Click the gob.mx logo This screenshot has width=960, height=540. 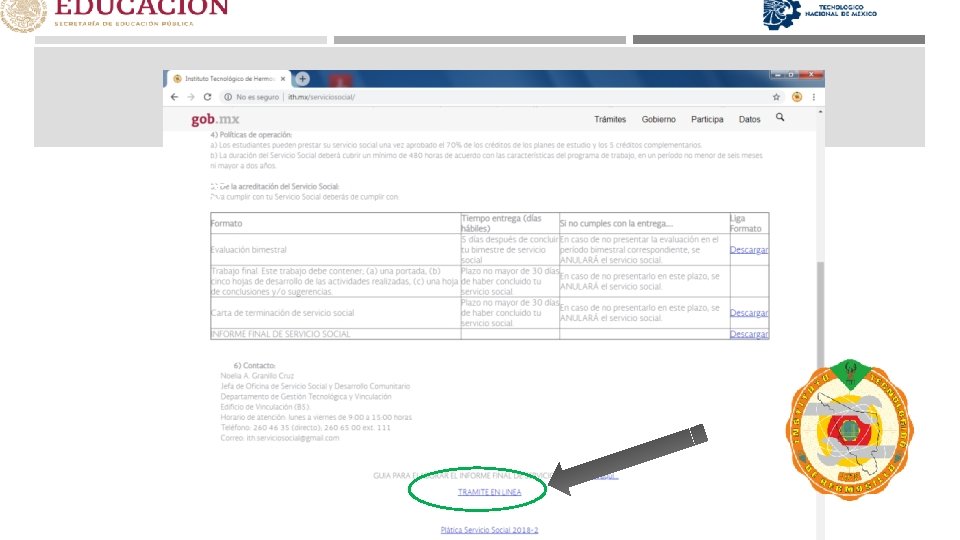215,119
